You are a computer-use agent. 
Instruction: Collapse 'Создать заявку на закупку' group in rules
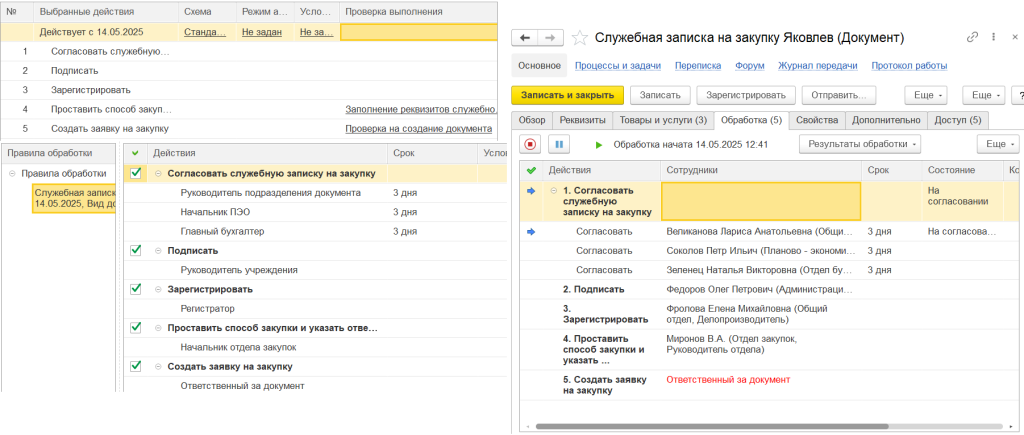click(x=158, y=366)
